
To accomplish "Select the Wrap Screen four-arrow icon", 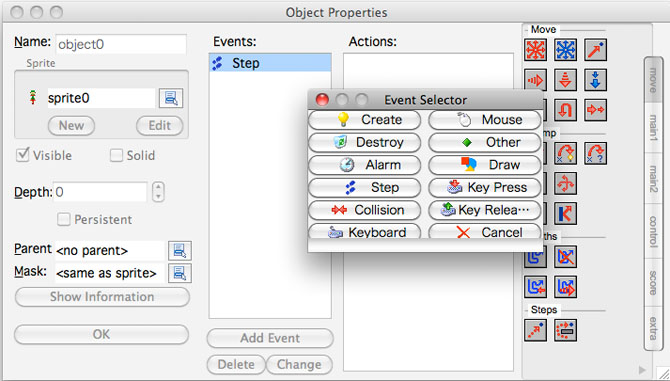I will [x=565, y=184].
